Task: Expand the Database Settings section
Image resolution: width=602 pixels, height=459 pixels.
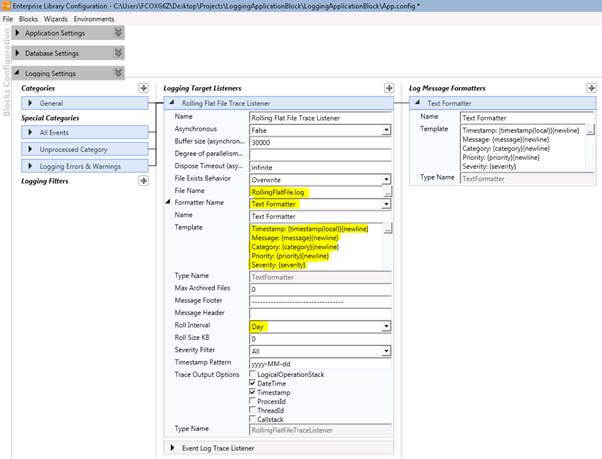Action: pyautogui.click(x=17, y=53)
